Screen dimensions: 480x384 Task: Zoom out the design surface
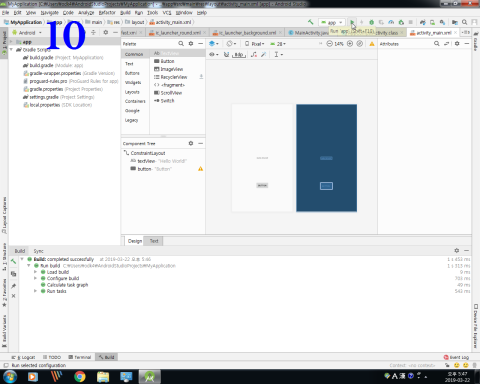click(329, 44)
